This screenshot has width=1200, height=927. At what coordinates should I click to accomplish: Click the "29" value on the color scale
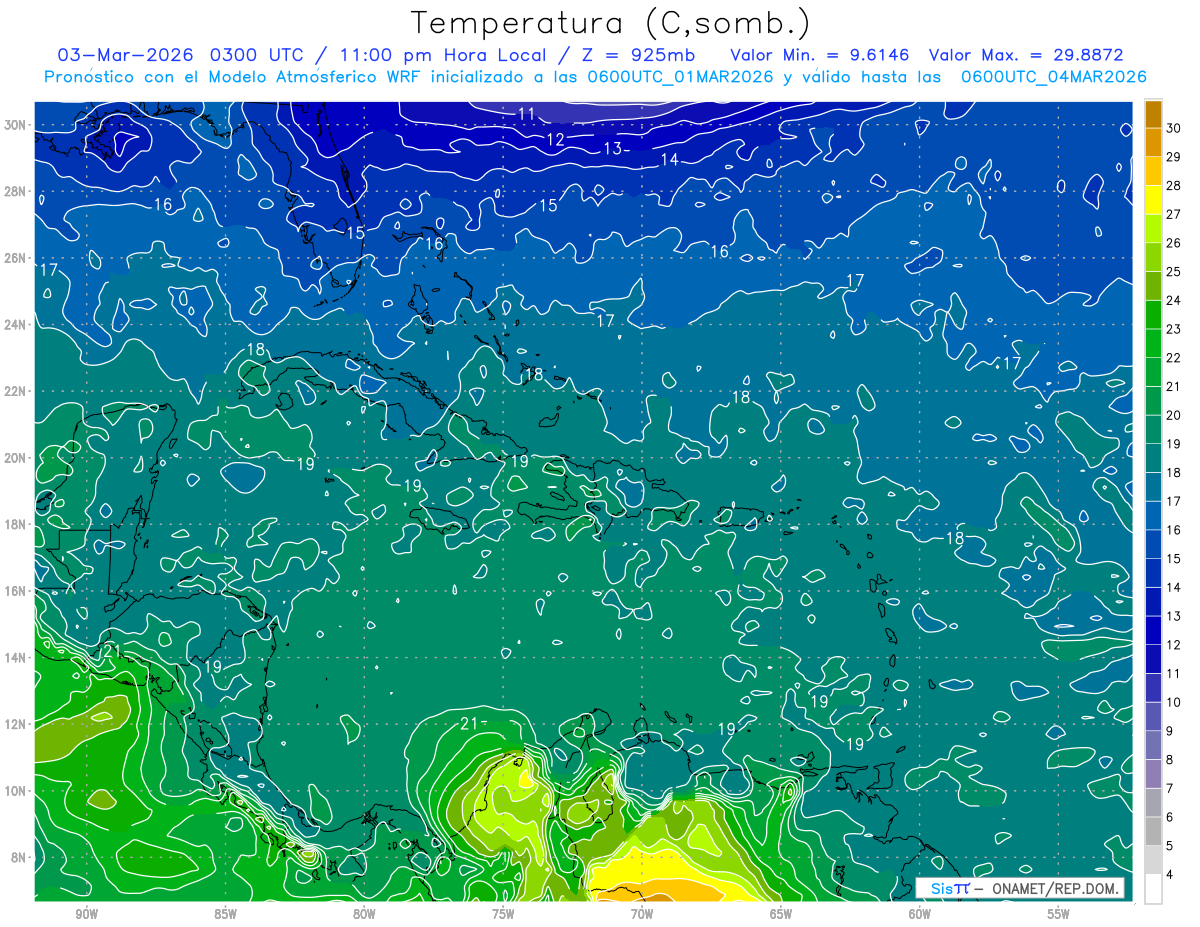coord(1174,157)
